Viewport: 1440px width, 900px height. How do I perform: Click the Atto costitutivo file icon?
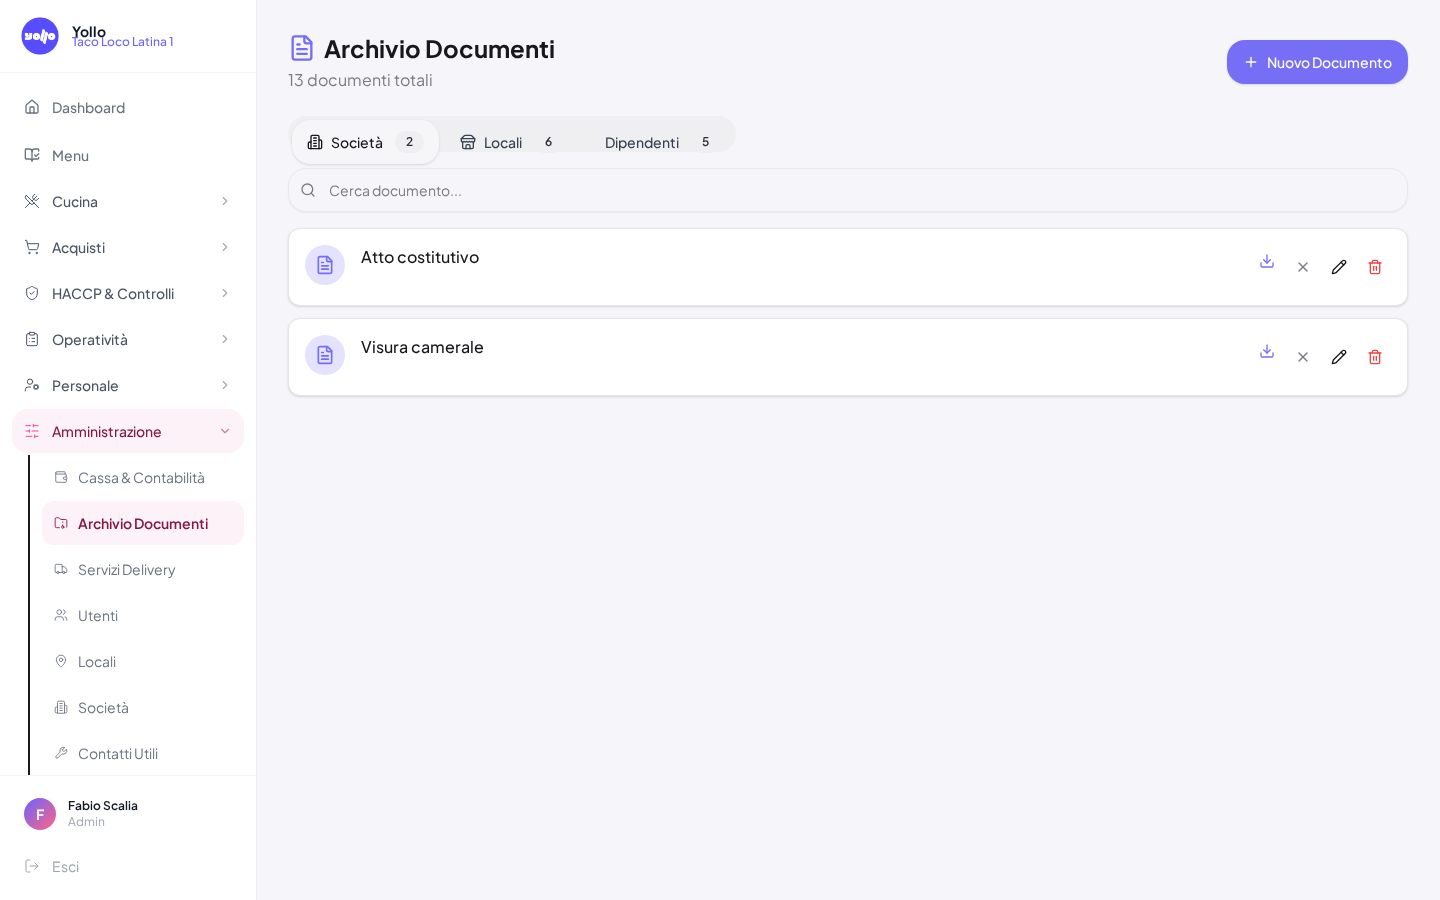(x=325, y=265)
